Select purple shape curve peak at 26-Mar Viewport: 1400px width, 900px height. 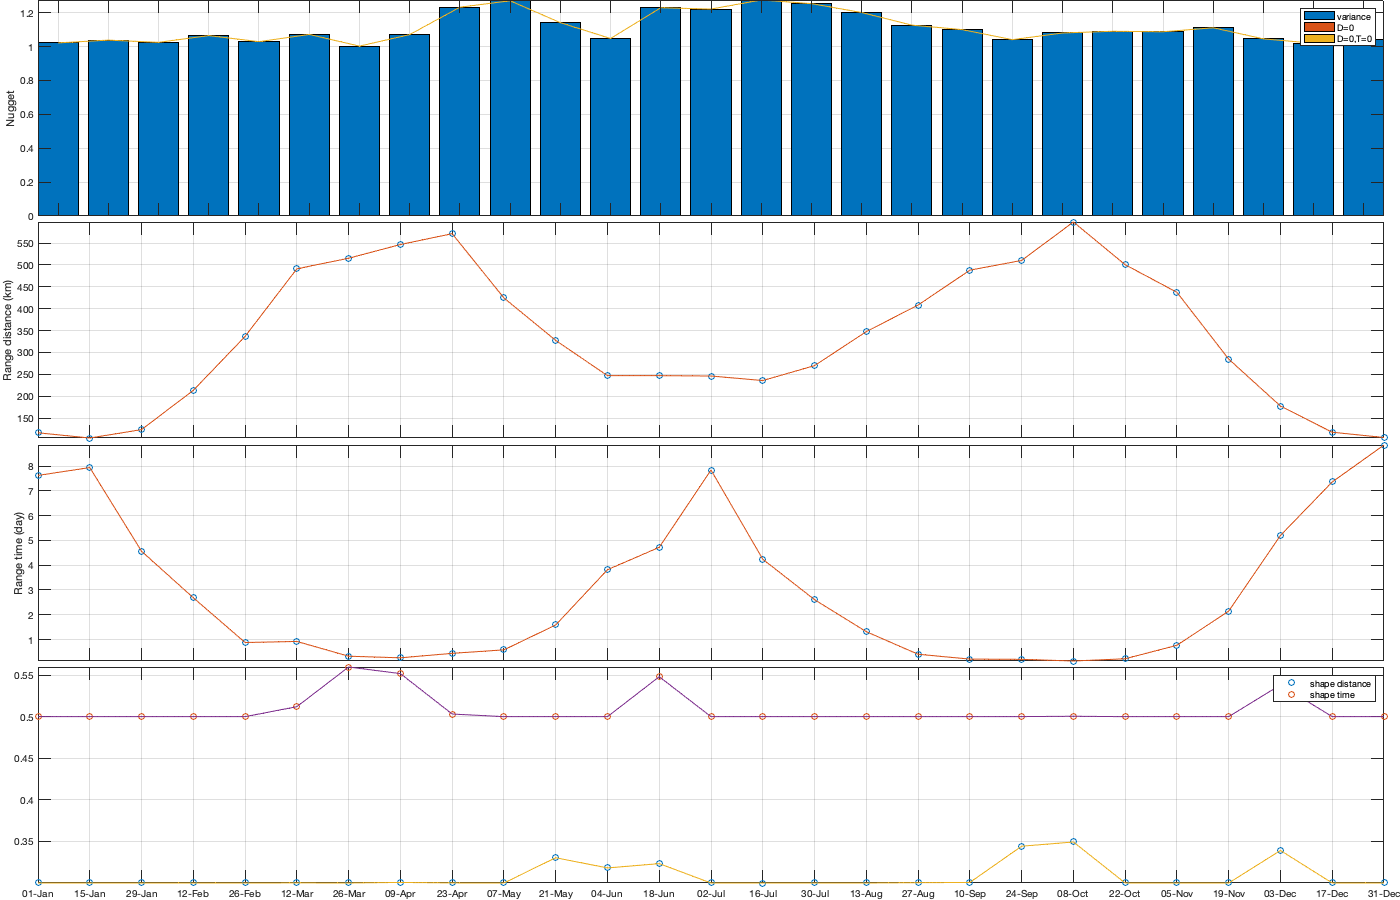348,667
